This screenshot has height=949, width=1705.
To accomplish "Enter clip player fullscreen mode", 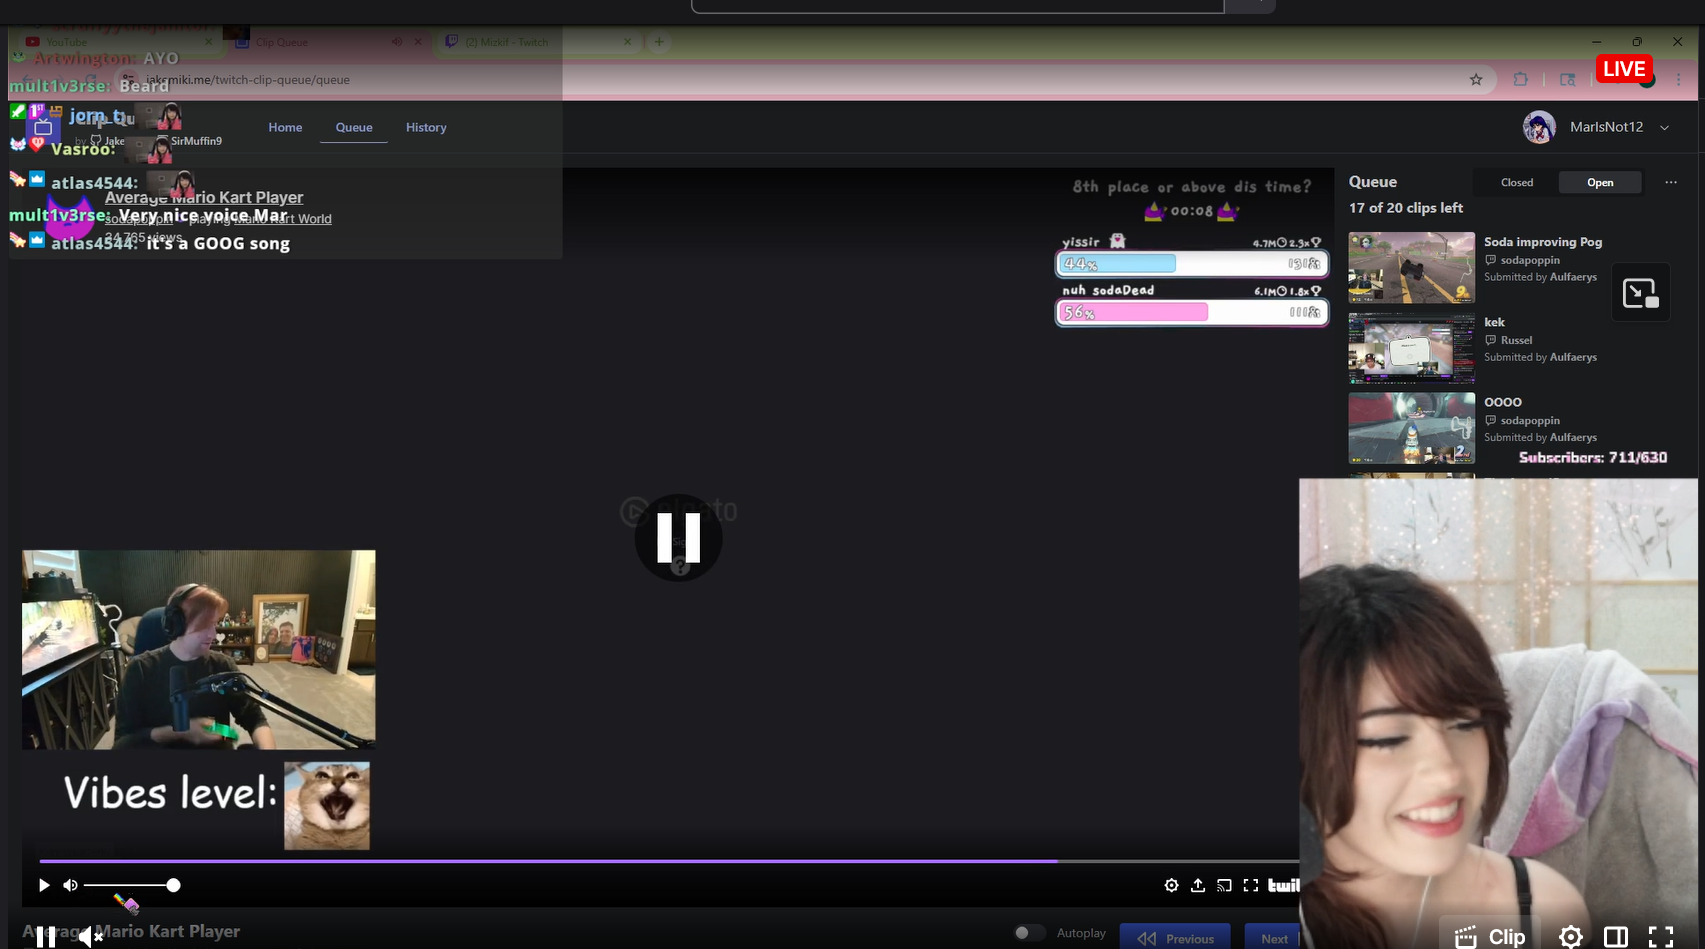I will (1250, 885).
